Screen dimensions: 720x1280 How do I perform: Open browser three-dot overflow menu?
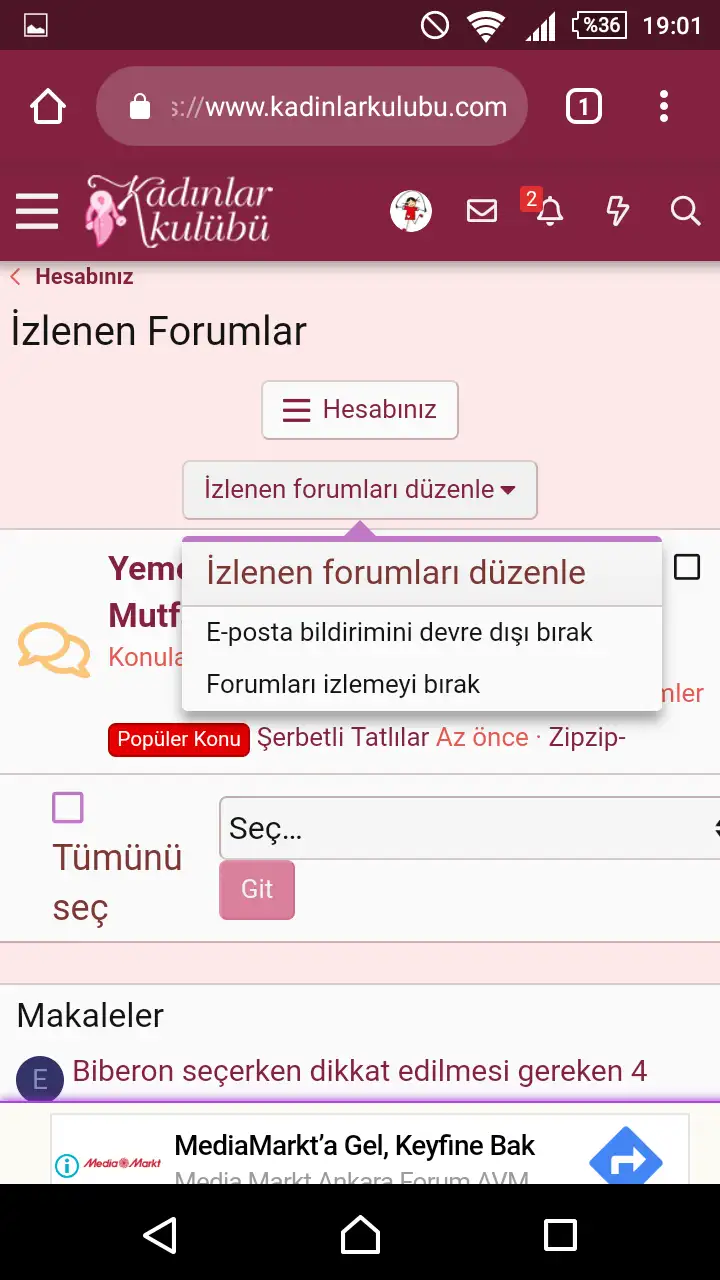coord(664,106)
